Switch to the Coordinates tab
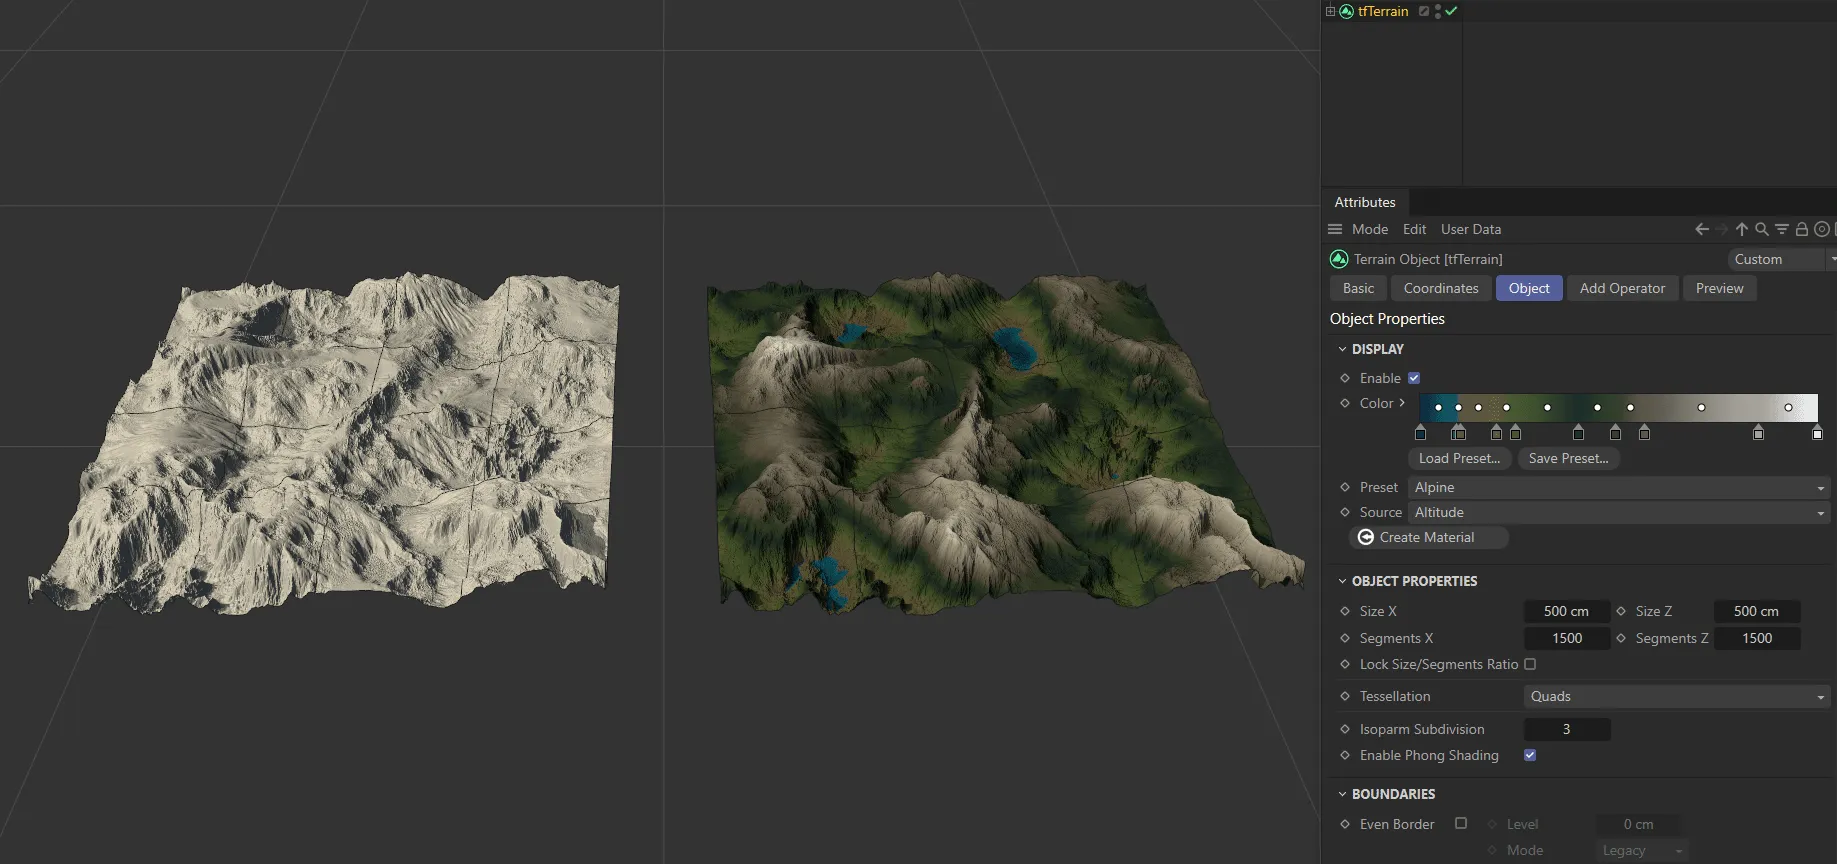Screen dimensions: 1837x864 [x=1441, y=288]
